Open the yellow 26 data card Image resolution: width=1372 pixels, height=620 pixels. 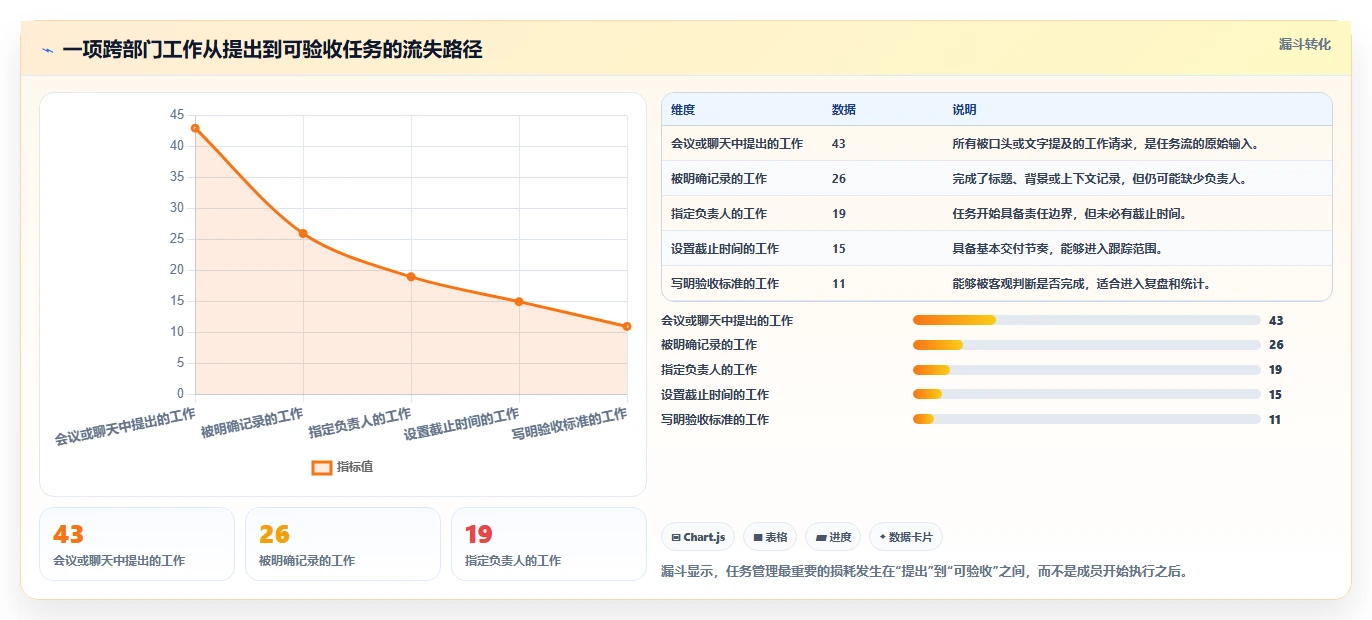pyautogui.click(x=343, y=544)
